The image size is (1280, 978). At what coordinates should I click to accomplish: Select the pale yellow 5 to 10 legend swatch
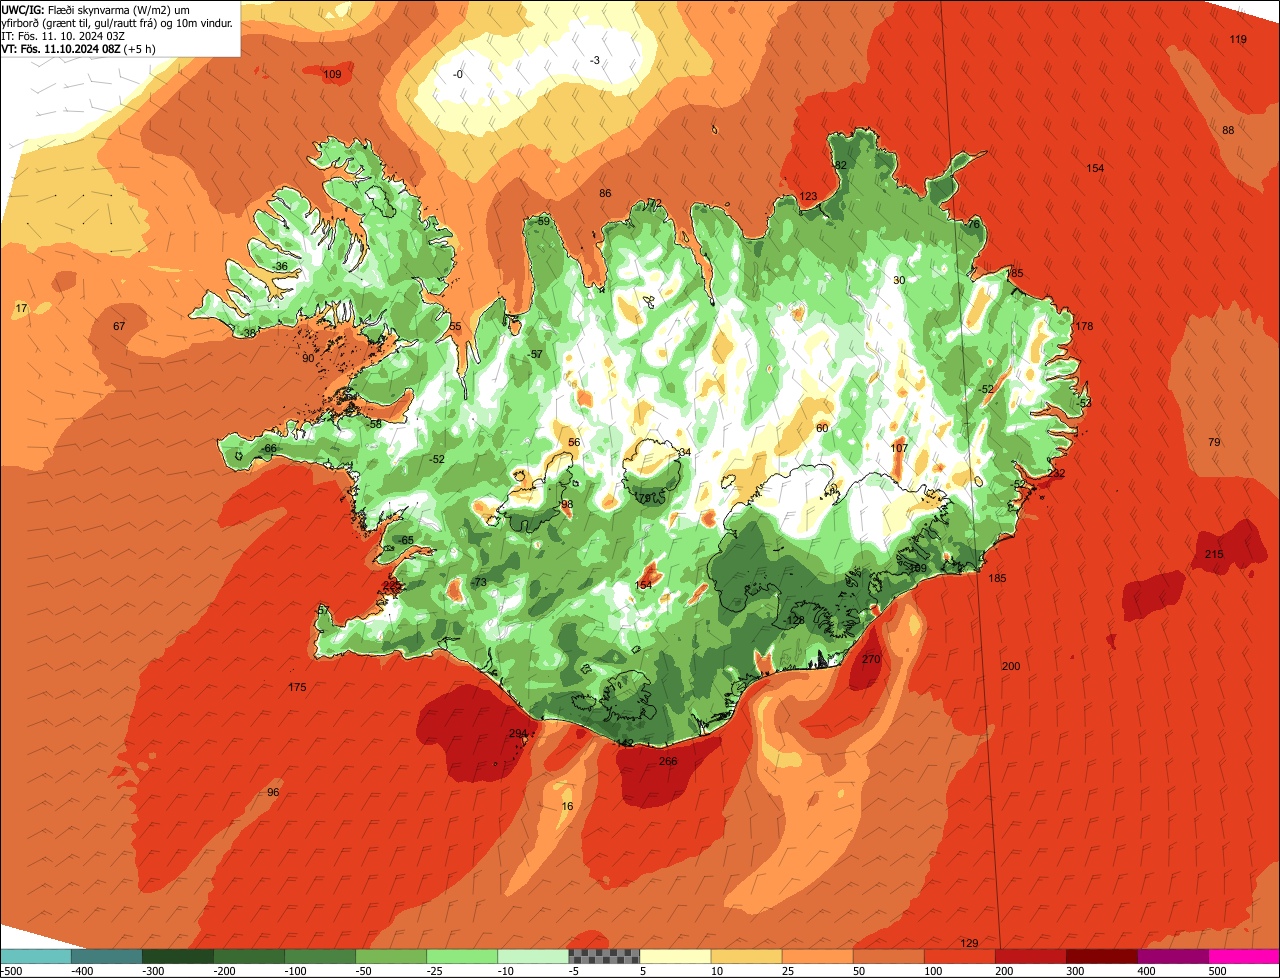click(x=675, y=956)
